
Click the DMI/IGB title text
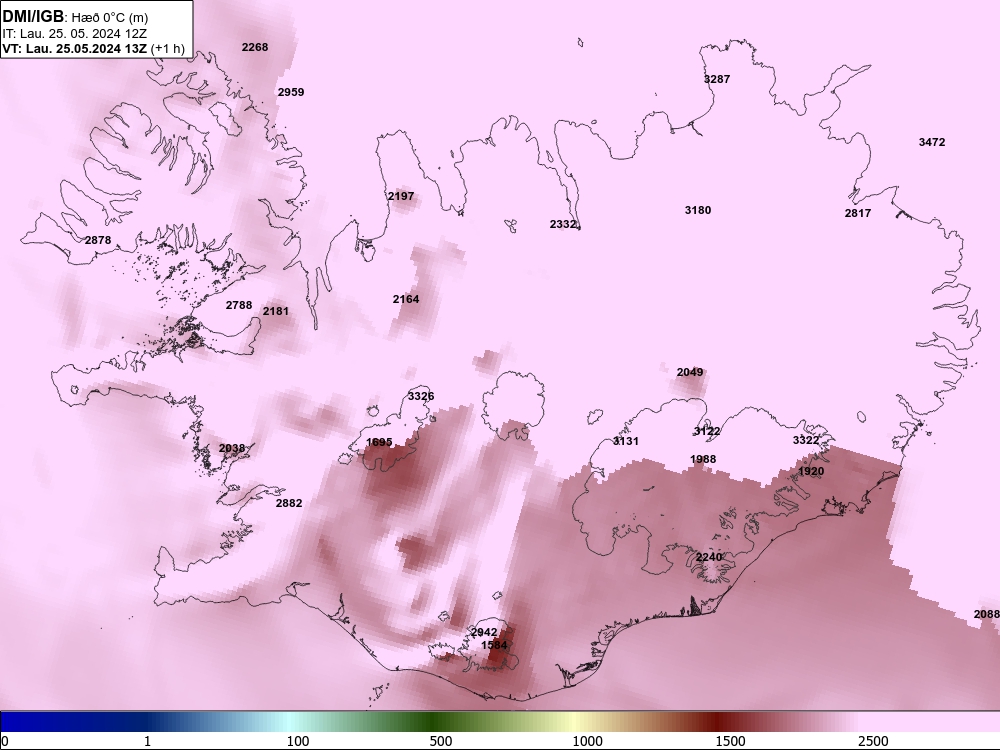33,16
